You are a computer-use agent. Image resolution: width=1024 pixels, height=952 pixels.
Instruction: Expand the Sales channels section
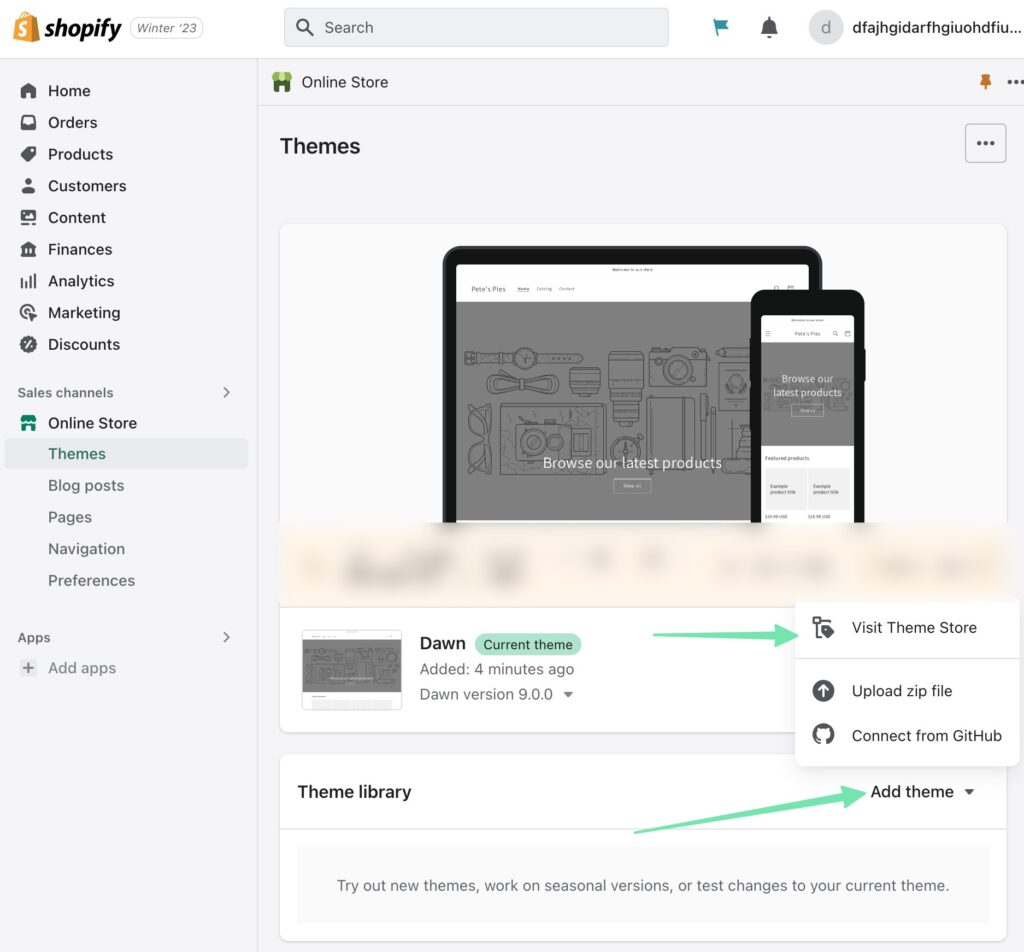(227, 392)
